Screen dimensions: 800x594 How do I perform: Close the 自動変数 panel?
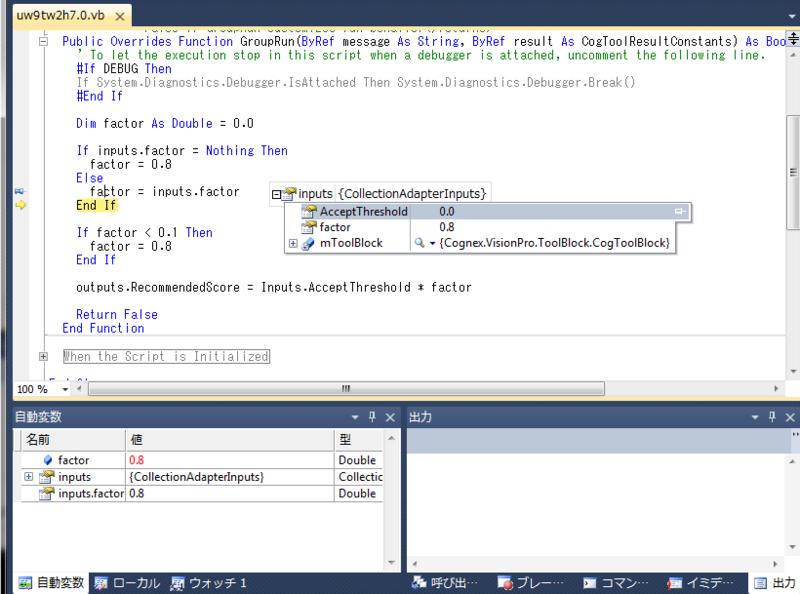390,417
